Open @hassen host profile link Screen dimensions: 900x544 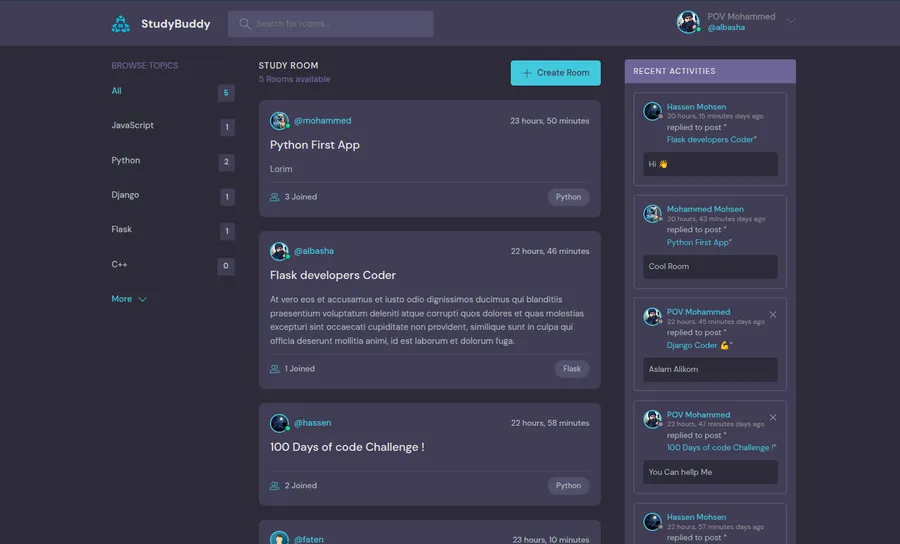[312, 423]
